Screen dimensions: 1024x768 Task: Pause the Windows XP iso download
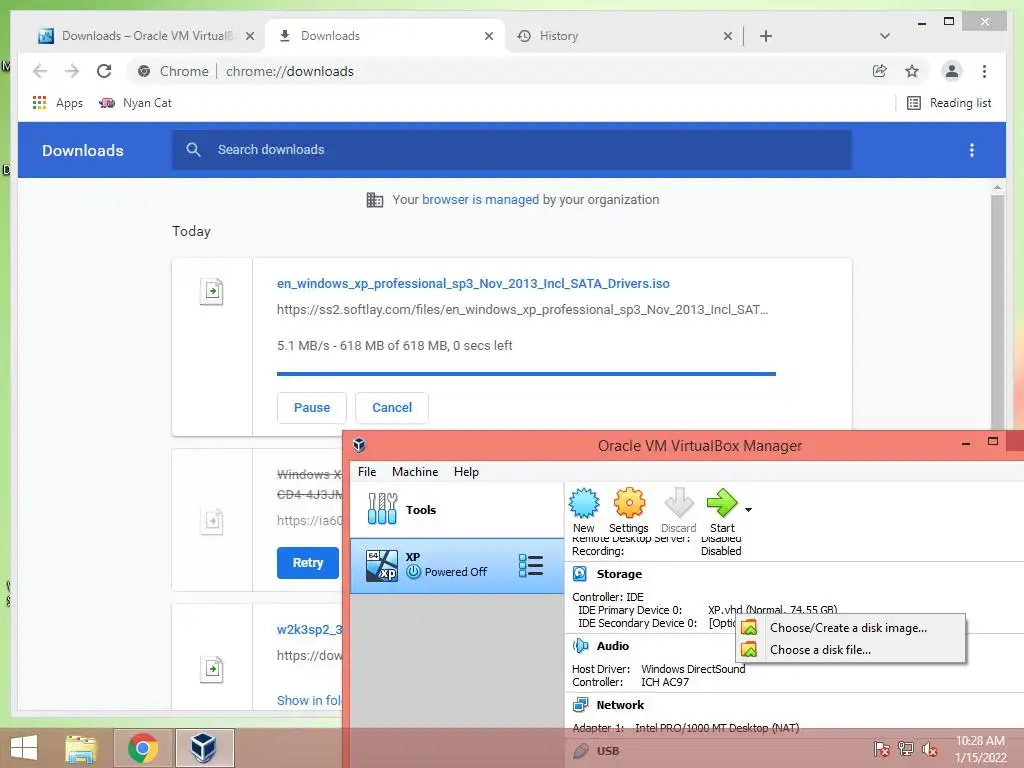click(x=312, y=408)
